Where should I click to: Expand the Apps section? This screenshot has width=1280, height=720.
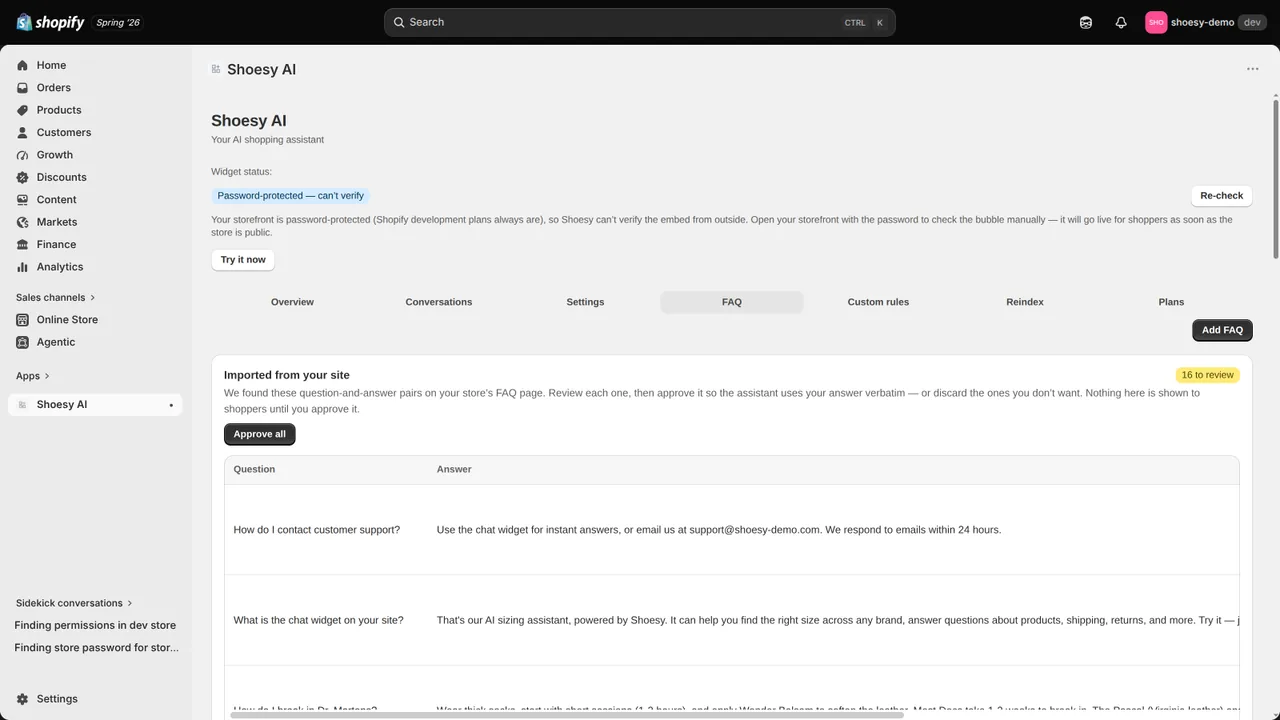click(x=33, y=376)
